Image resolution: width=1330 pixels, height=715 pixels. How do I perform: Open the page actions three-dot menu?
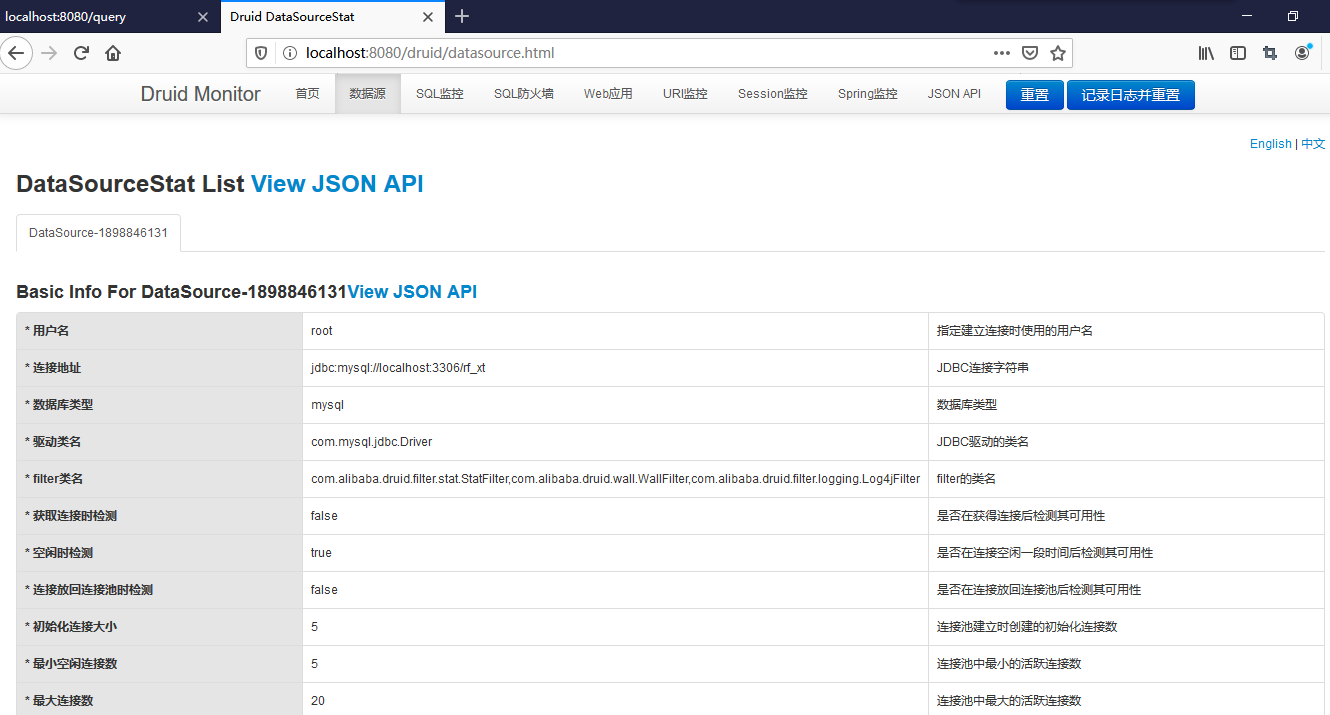click(x=1001, y=53)
